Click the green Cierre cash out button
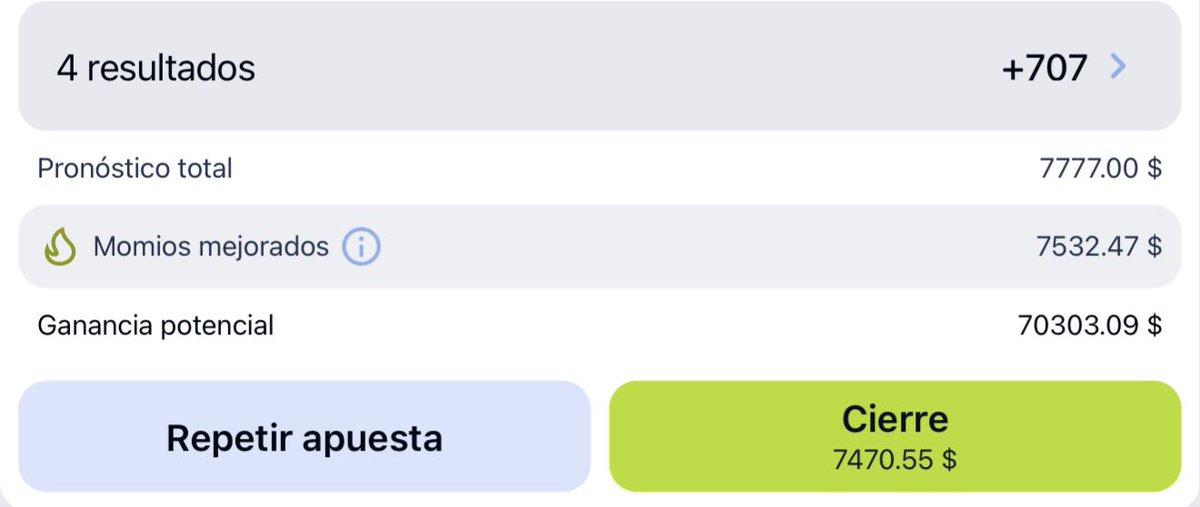 pyautogui.click(x=894, y=437)
